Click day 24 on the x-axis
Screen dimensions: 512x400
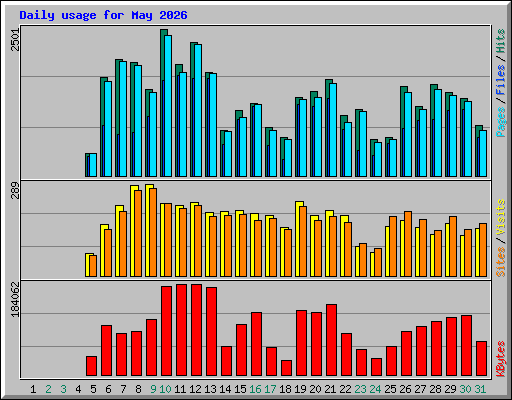375,389
